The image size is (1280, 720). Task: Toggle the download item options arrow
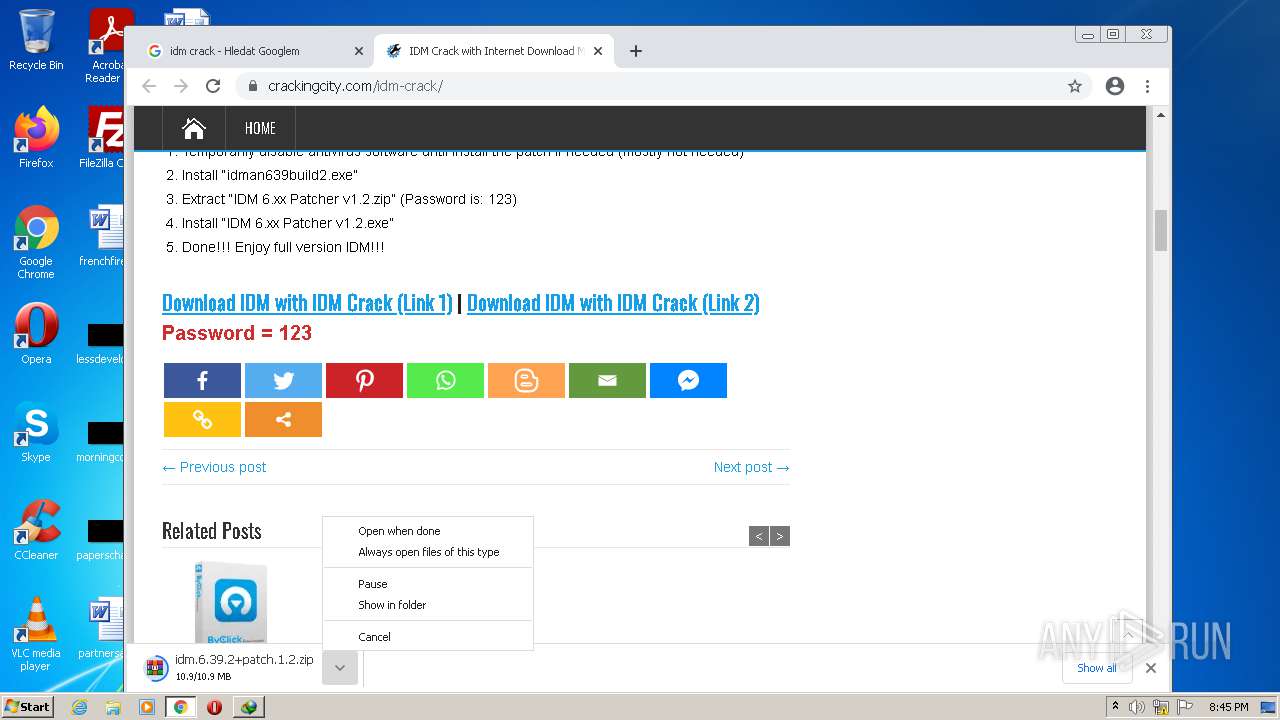coord(340,668)
